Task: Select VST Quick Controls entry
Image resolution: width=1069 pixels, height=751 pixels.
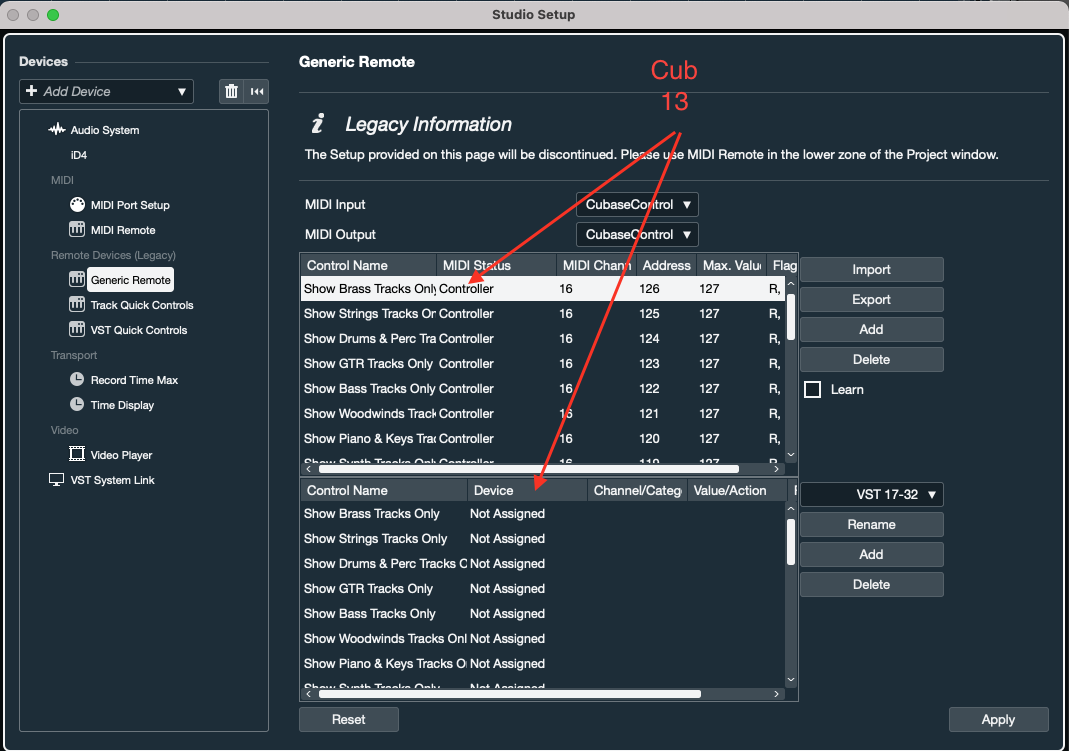Action: click(139, 331)
